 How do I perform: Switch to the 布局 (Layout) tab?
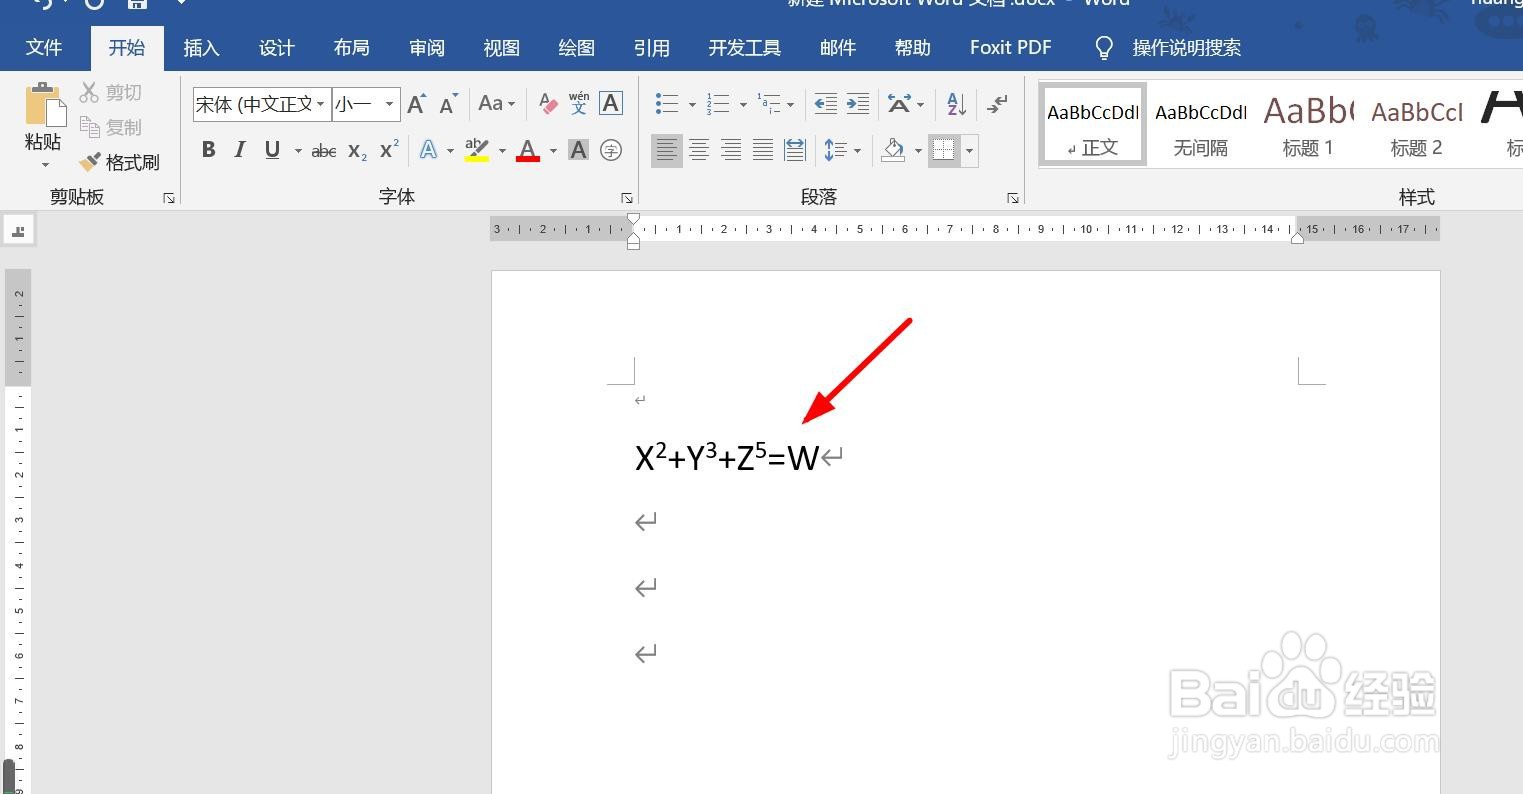(x=351, y=48)
